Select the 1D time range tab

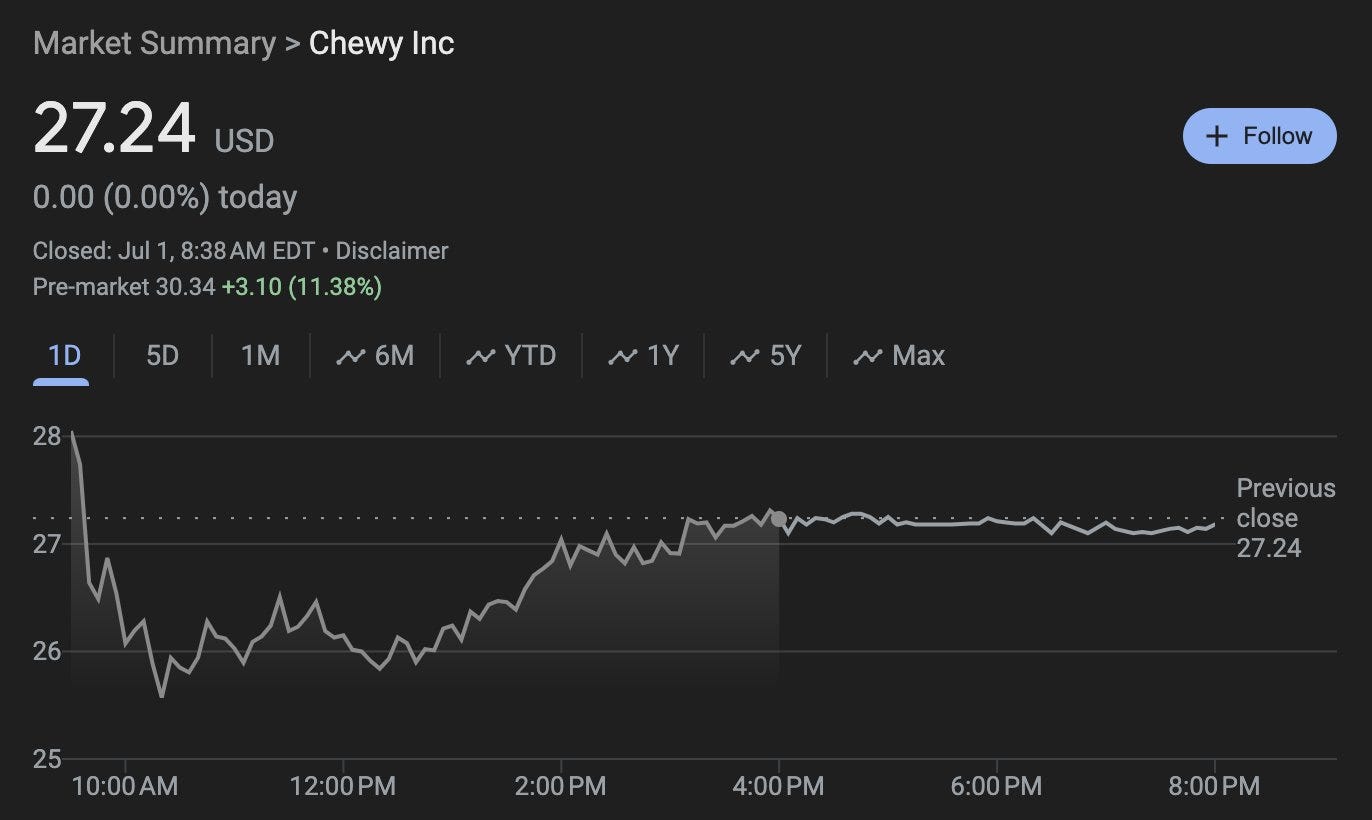tap(64, 356)
